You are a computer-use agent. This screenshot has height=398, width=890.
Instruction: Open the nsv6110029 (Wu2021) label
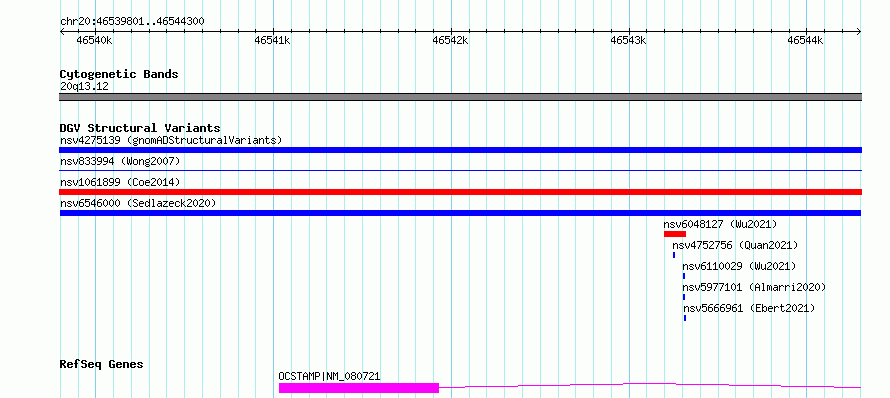[x=740, y=266]
